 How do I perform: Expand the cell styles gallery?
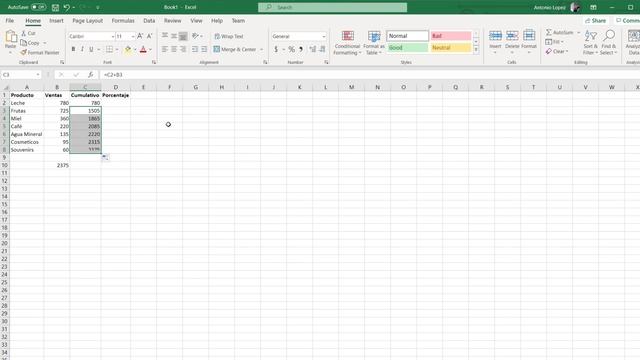[476, 49]
